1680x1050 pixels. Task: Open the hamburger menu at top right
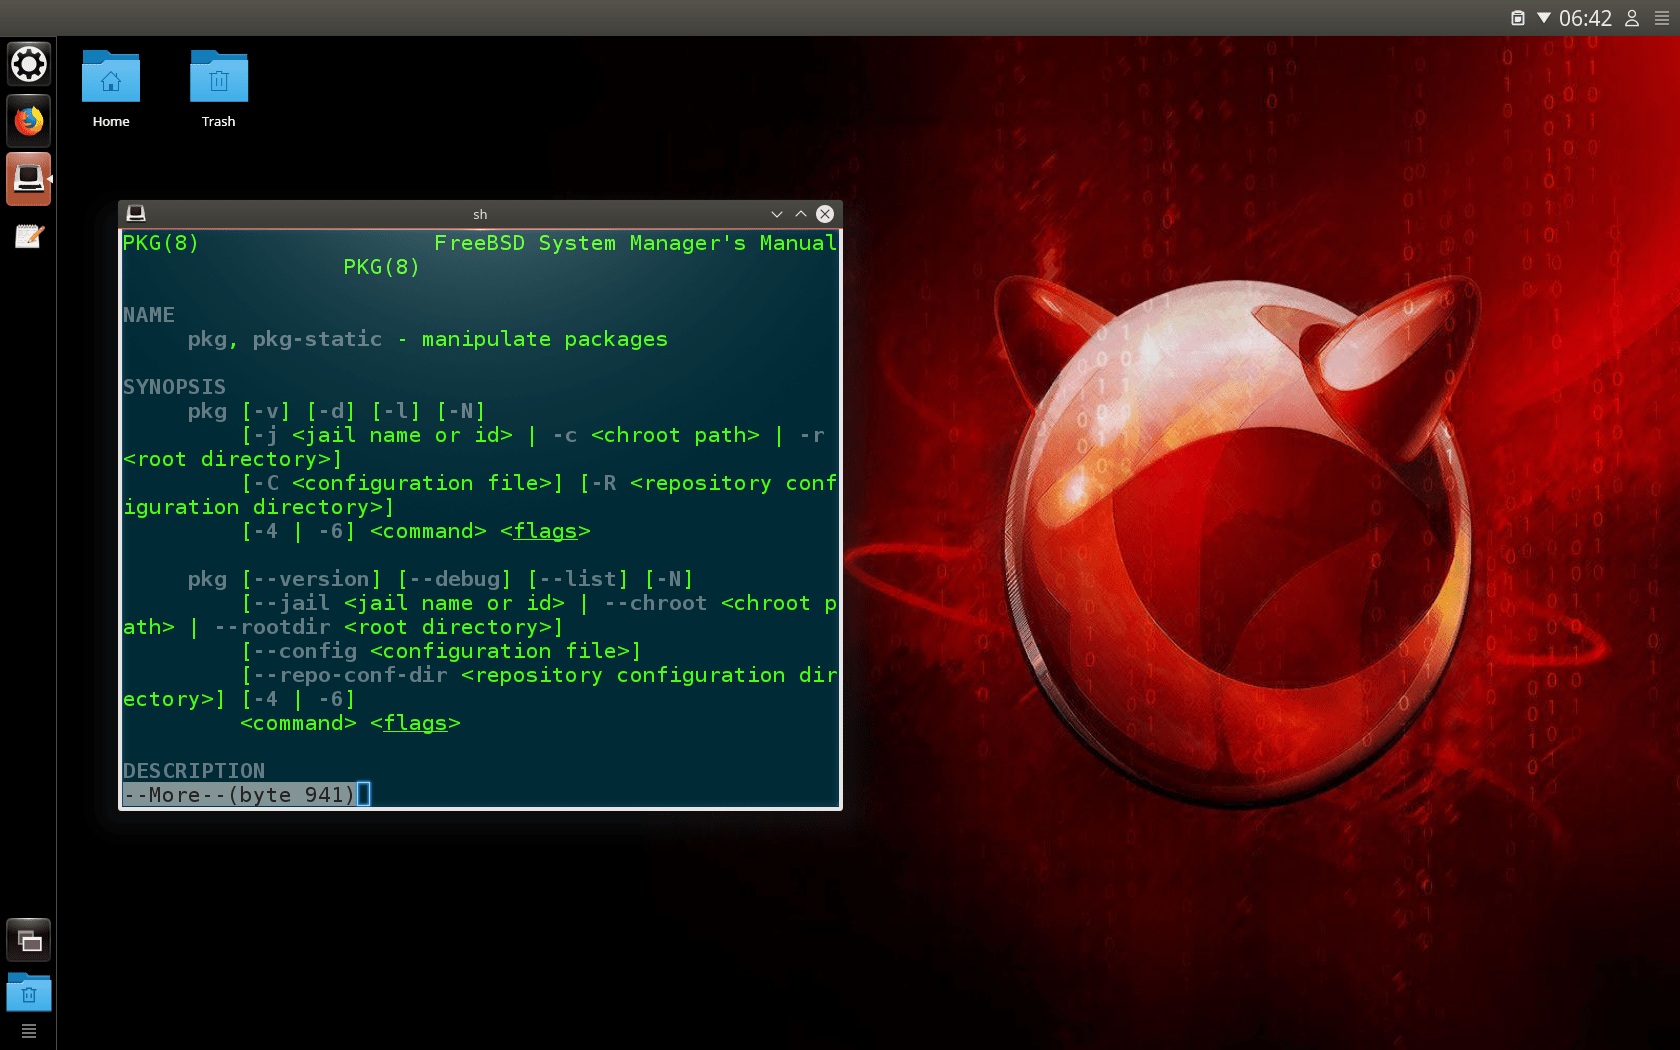[x=1663, y=18]
